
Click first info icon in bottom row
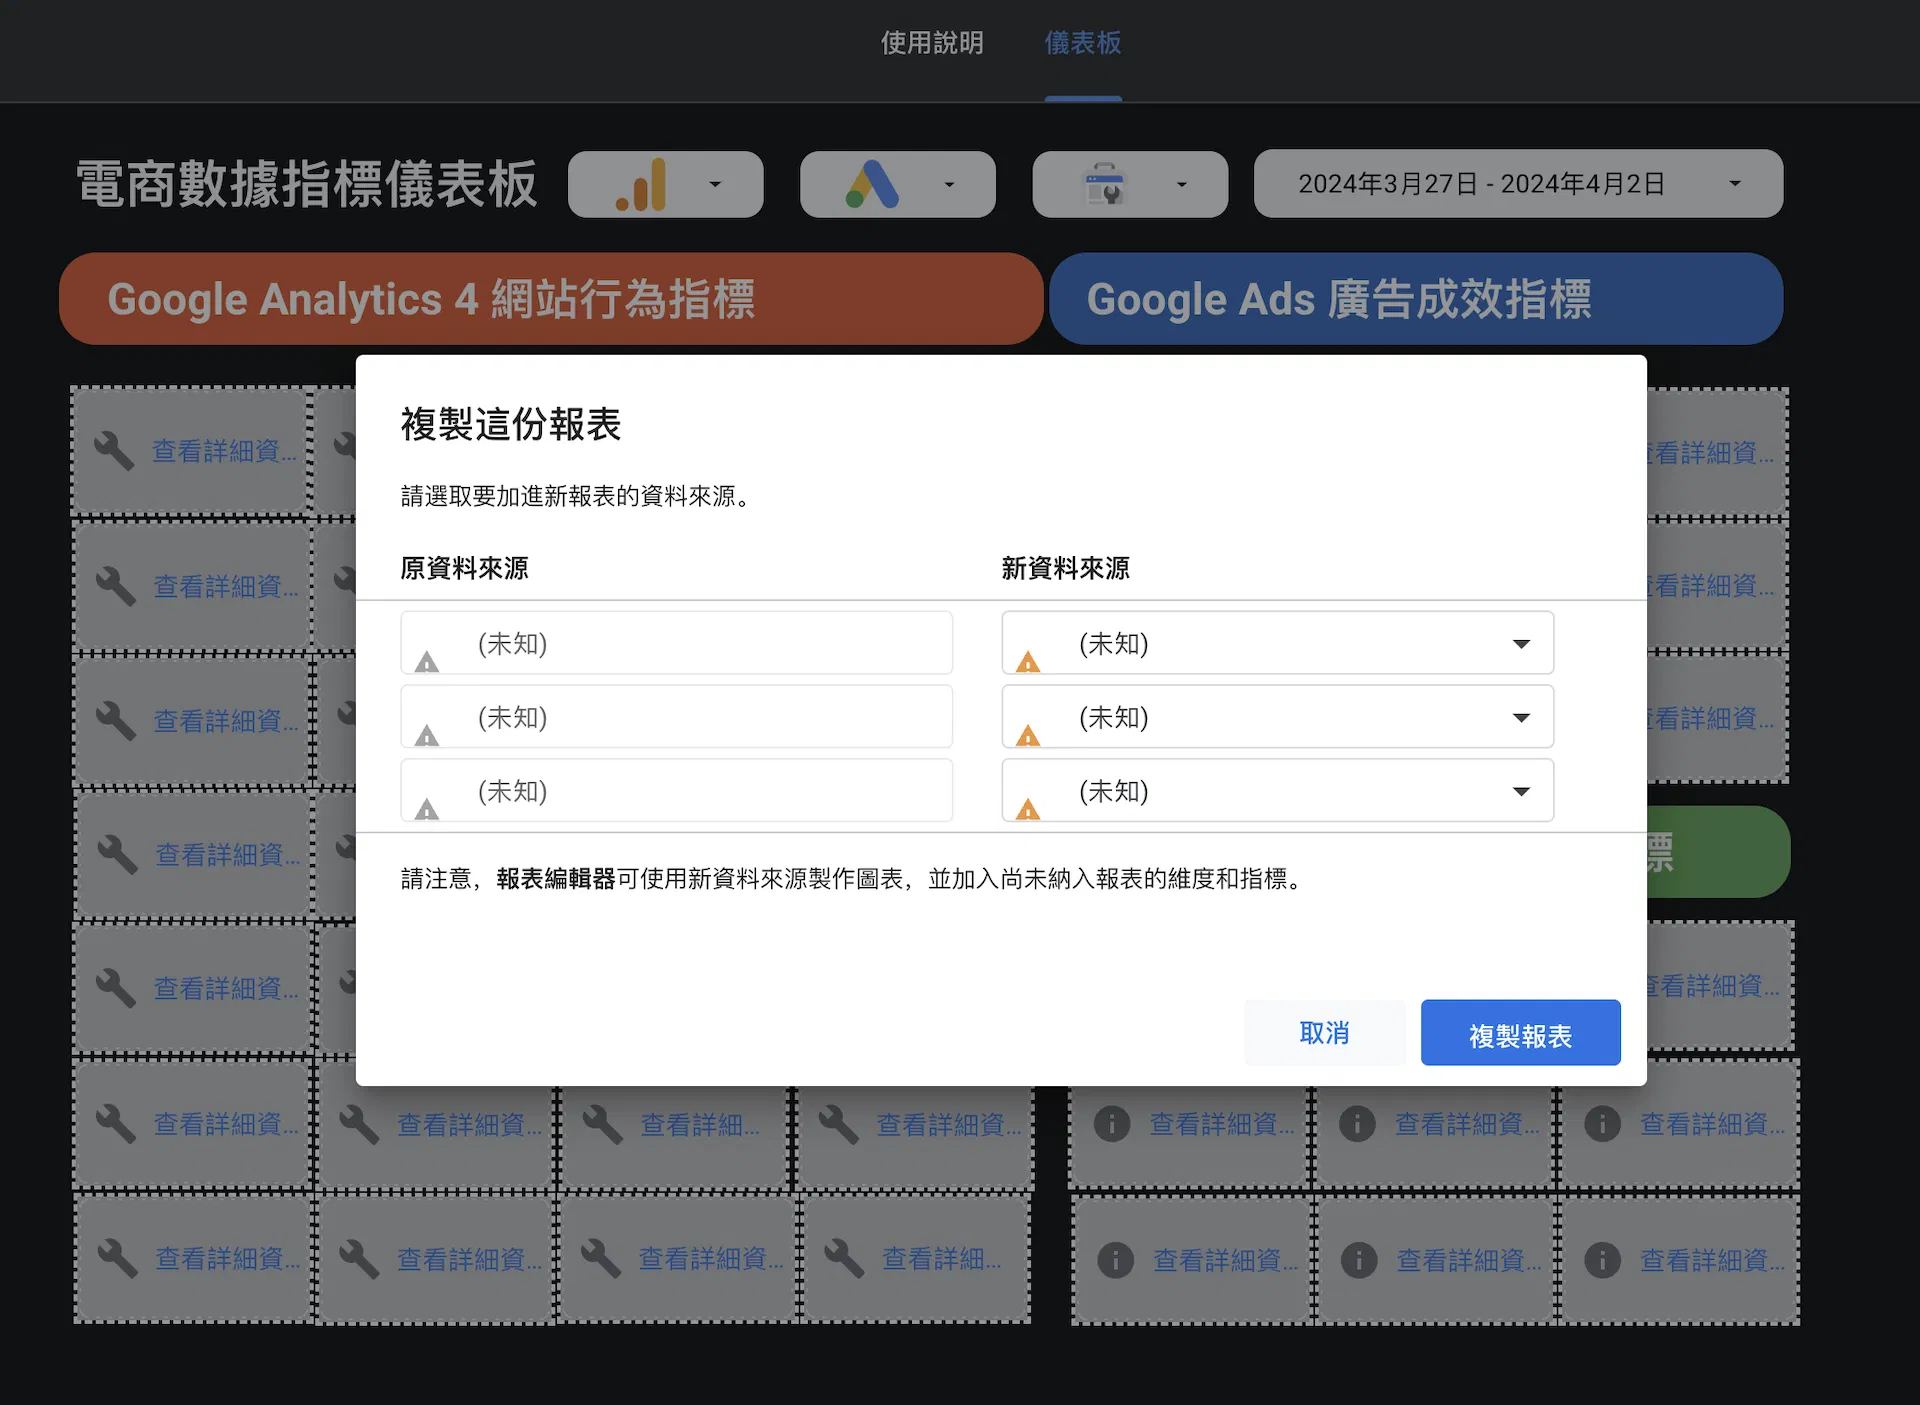tap(1116, 1260)
